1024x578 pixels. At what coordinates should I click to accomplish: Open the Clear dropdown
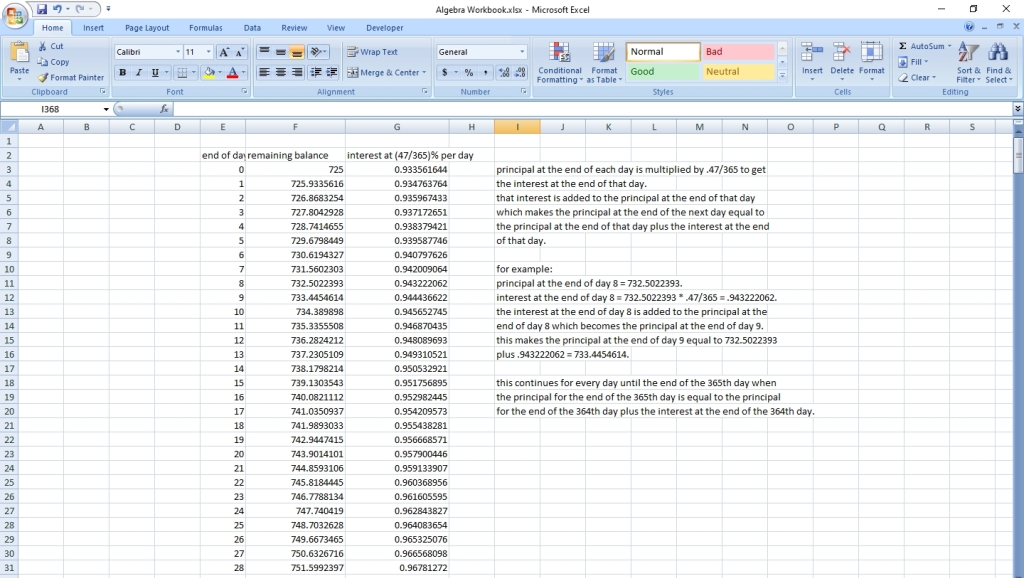click(x=918, y=77)
